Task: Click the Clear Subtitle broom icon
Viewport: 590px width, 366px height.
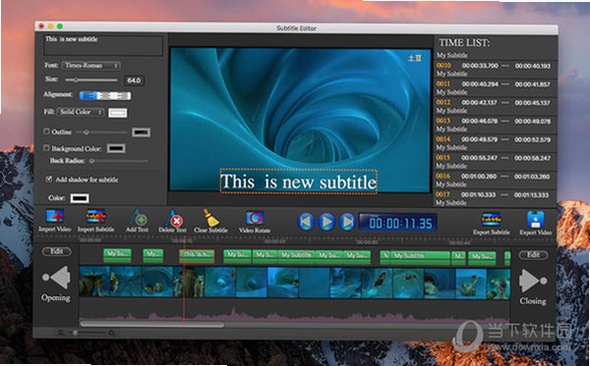Action: (211, 217)
